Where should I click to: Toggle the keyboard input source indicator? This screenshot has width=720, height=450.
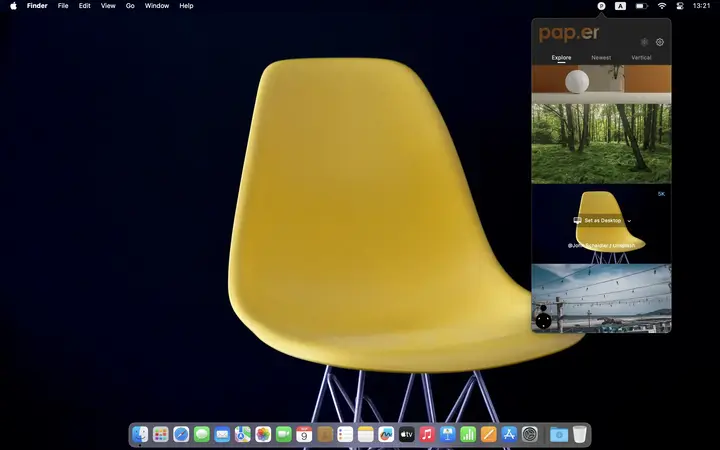(620, 6)
